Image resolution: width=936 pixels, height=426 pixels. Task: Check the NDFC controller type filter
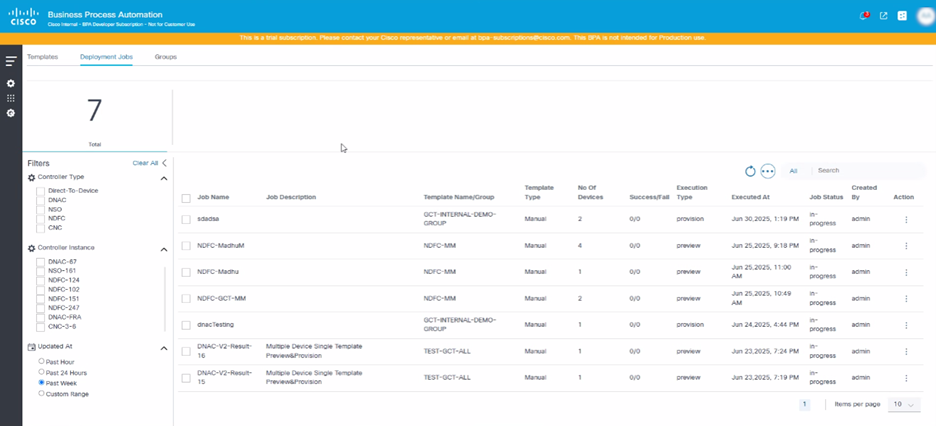(x=41, y=219)
